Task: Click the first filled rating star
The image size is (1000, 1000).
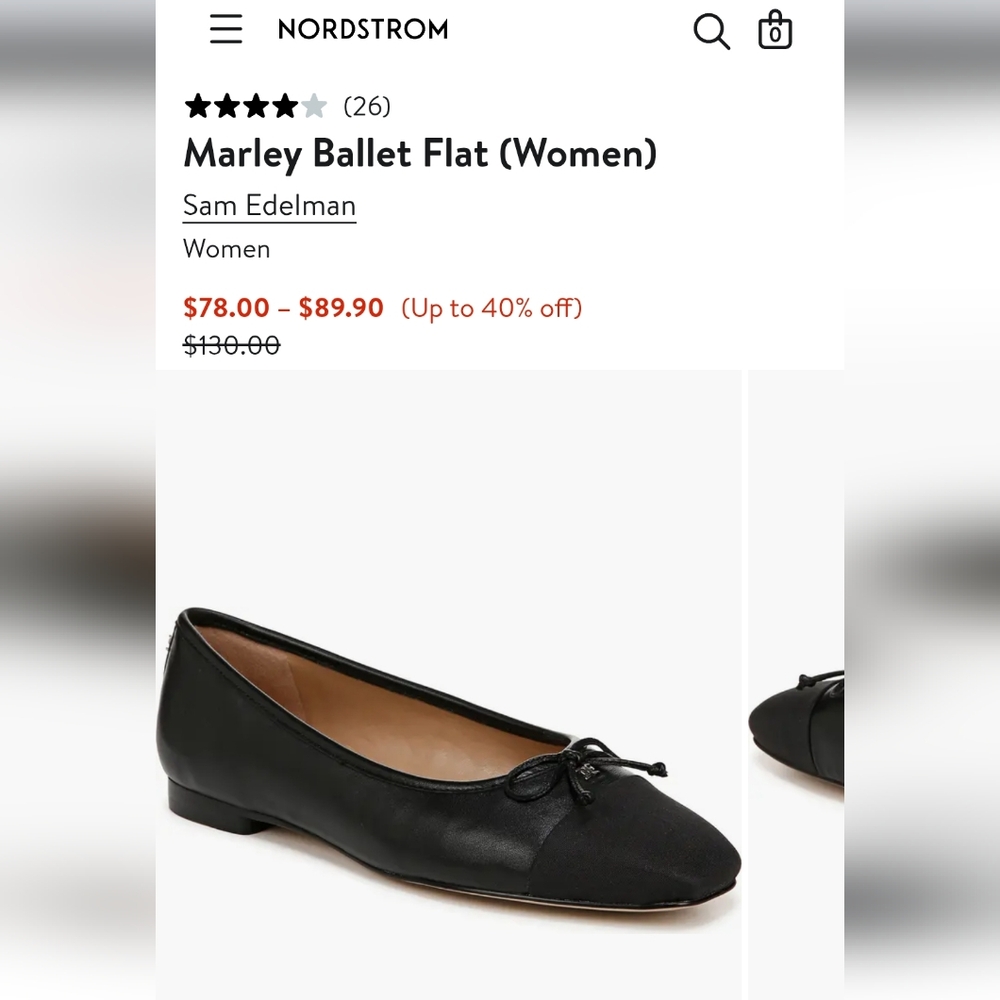Action: click(197, 105)
